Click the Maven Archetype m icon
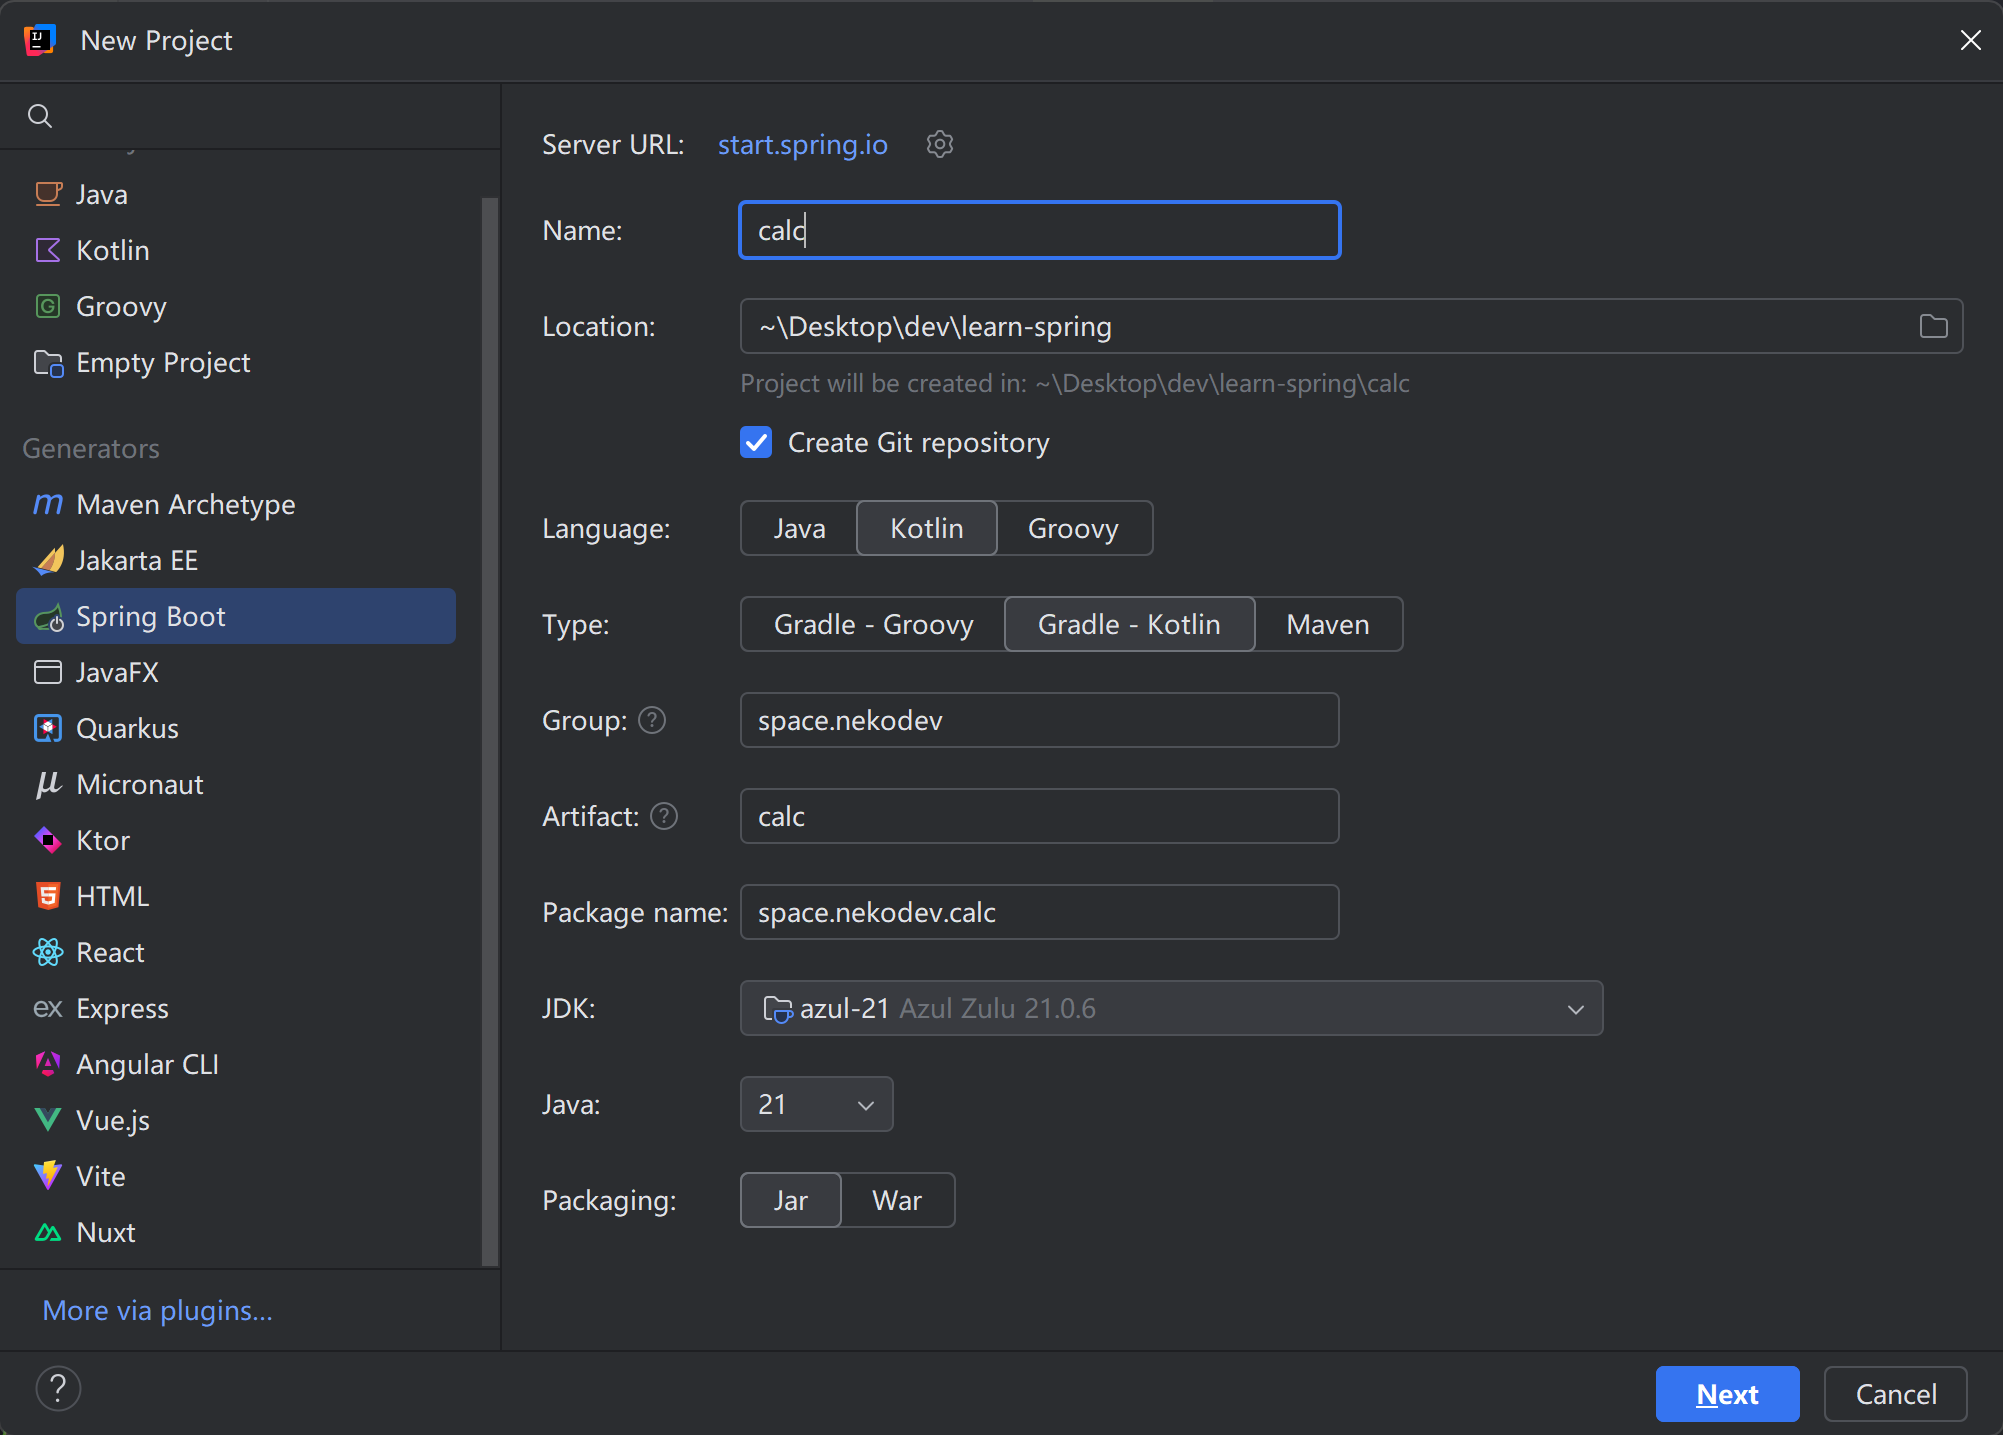This screenshot has width=2003, height=1435. [x=48, y=504]
